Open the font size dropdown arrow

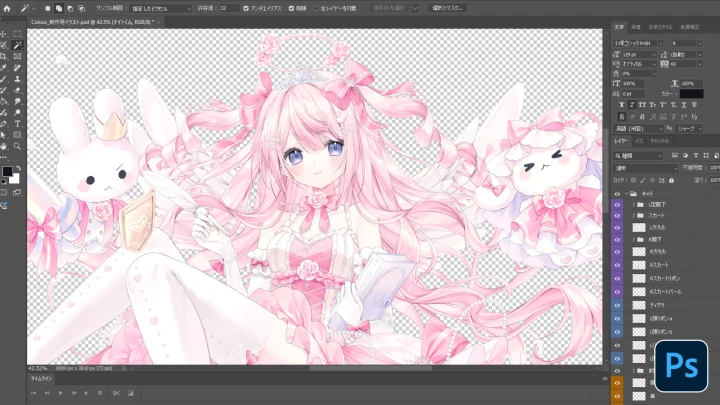[x=654, y=55]
